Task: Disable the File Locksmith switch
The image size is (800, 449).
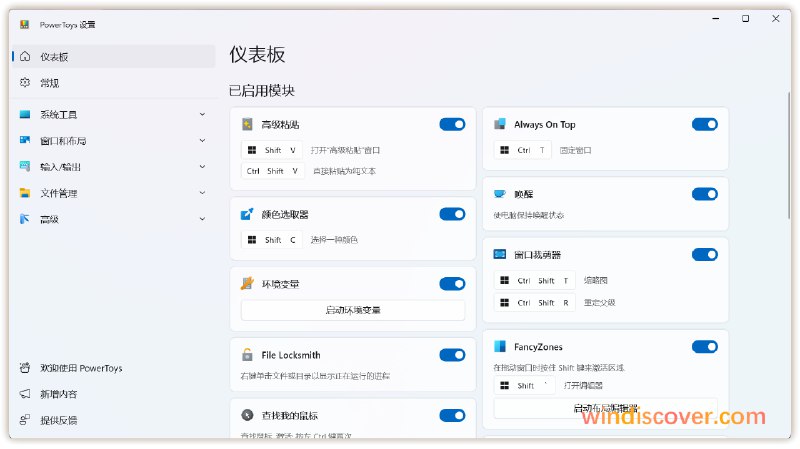Action: coord(453,355)
